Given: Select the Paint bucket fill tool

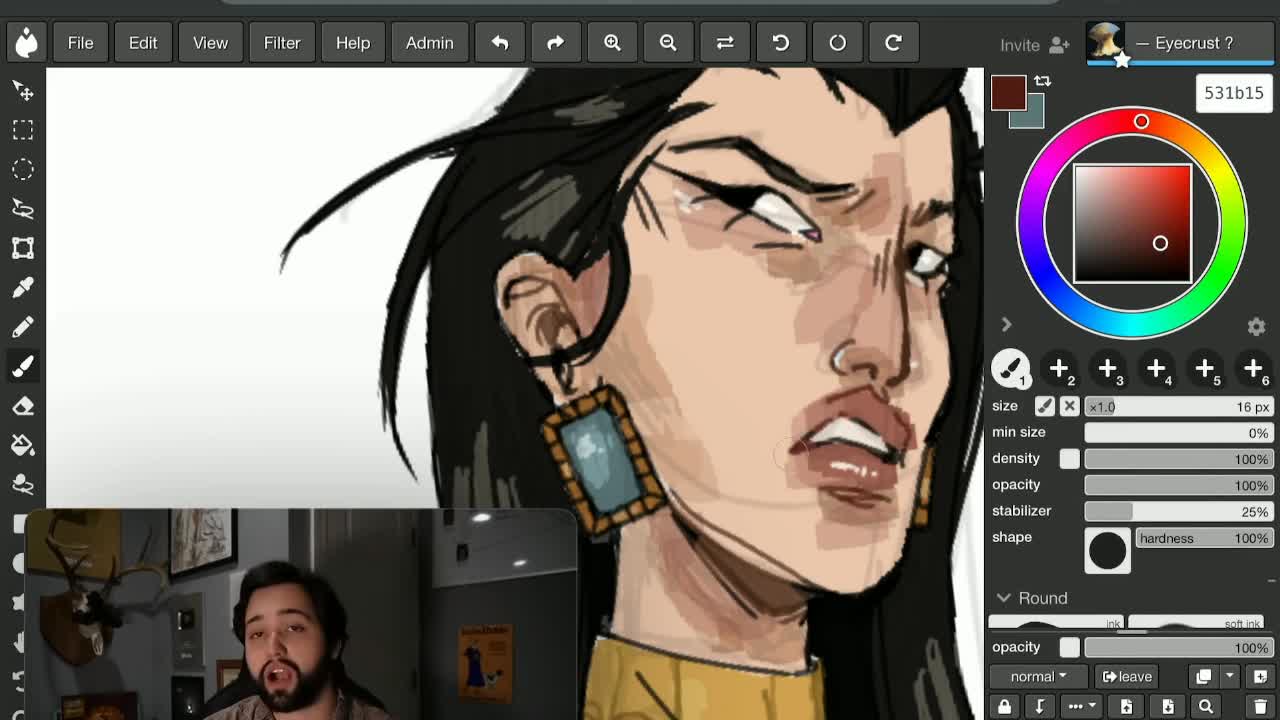Looking at the screenshot, I should point(23,445).
